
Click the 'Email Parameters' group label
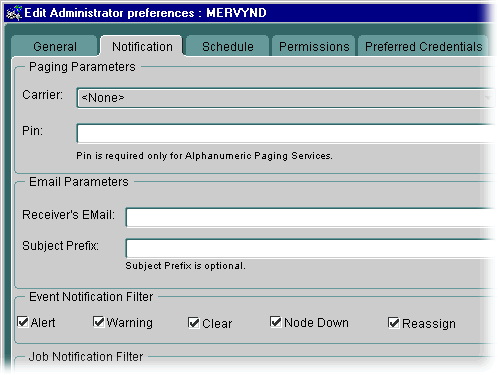point(79,182)
